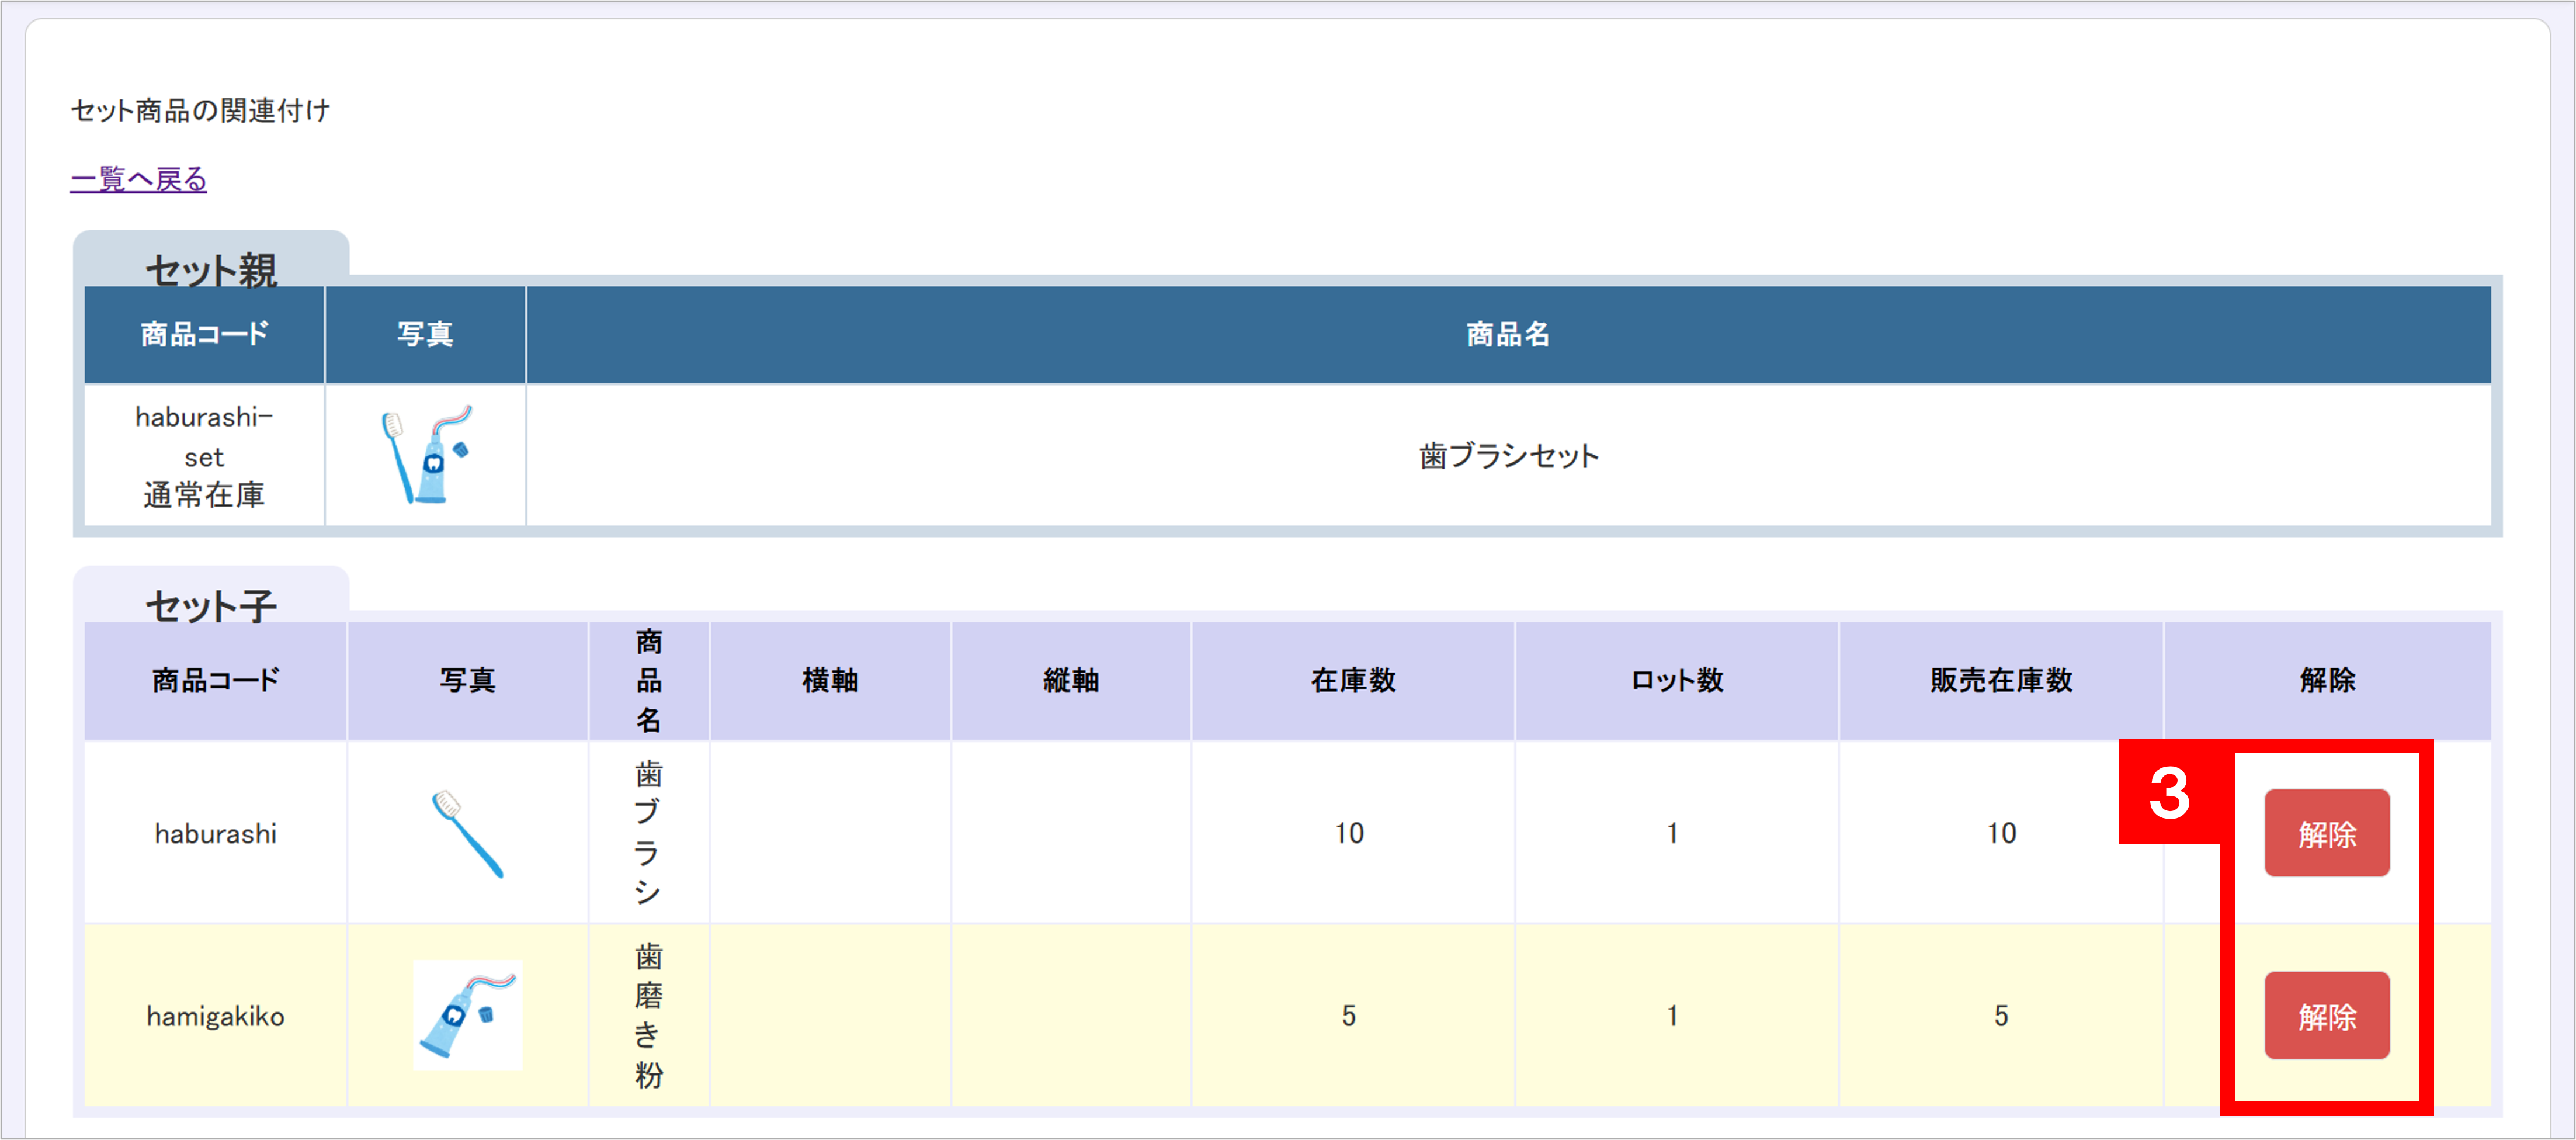Click 解除 button for haburashi row
This screenshot has width=2576, height=1140.
click(2327, 833)
